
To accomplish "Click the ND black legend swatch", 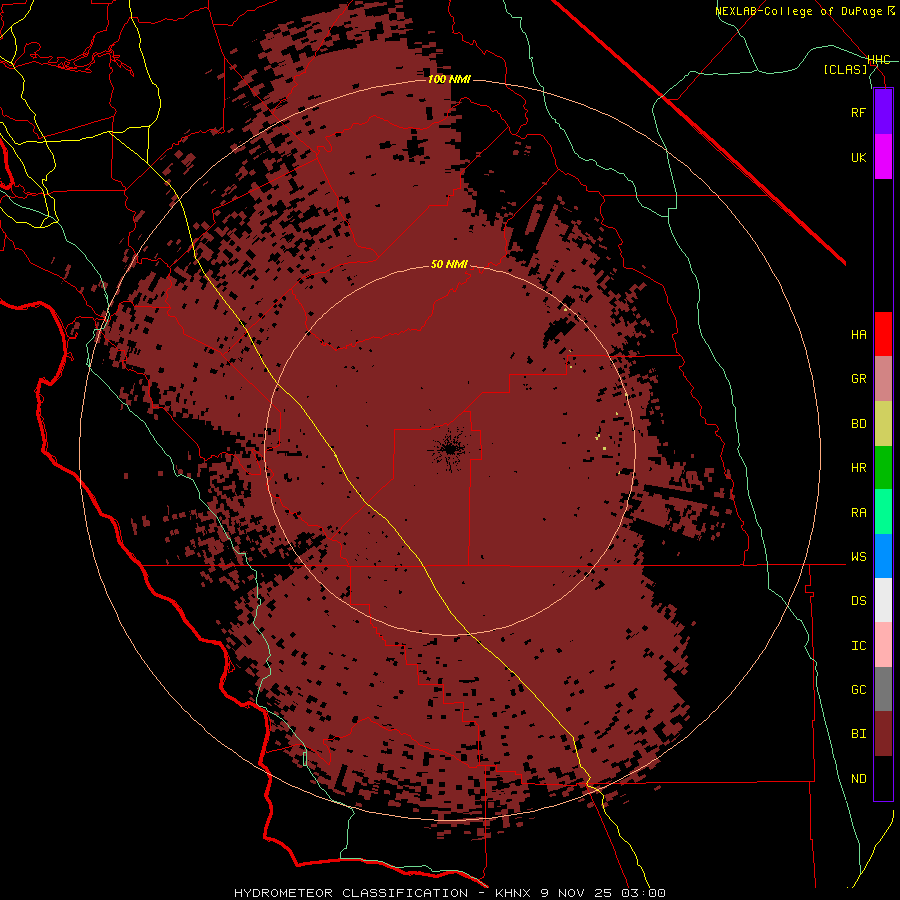I will [883, 778].
